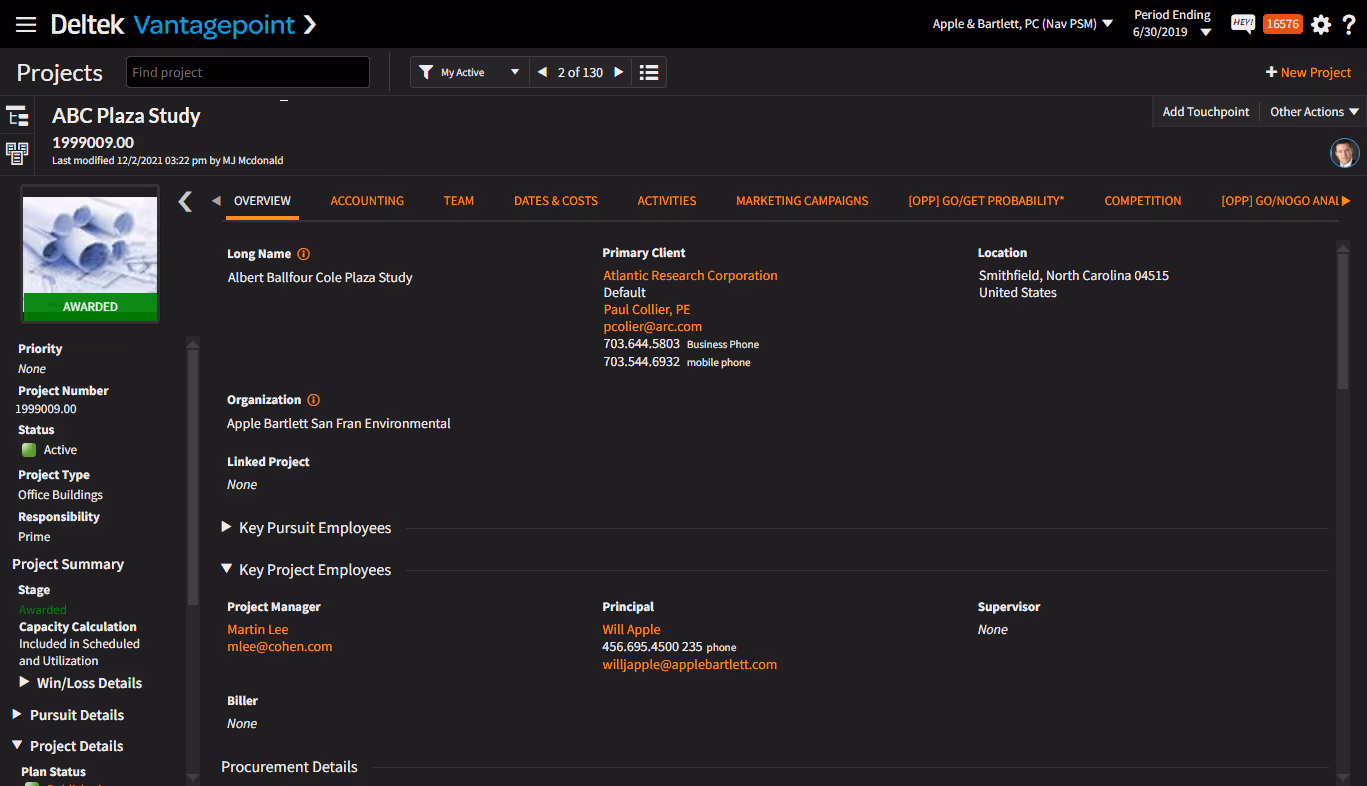
Task: Open the Activities tab
Action: click(667, 201)
